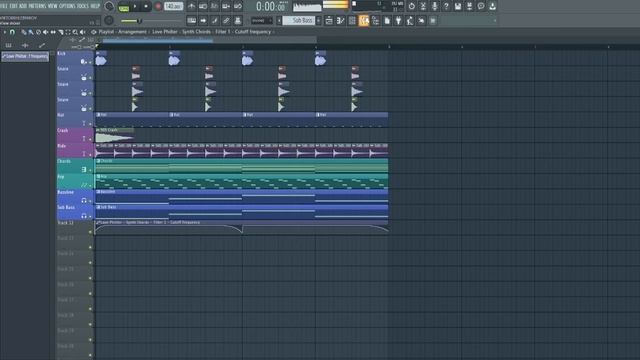Click the microphone recording icon
The image size is (640, 360).
pos(434,6)
